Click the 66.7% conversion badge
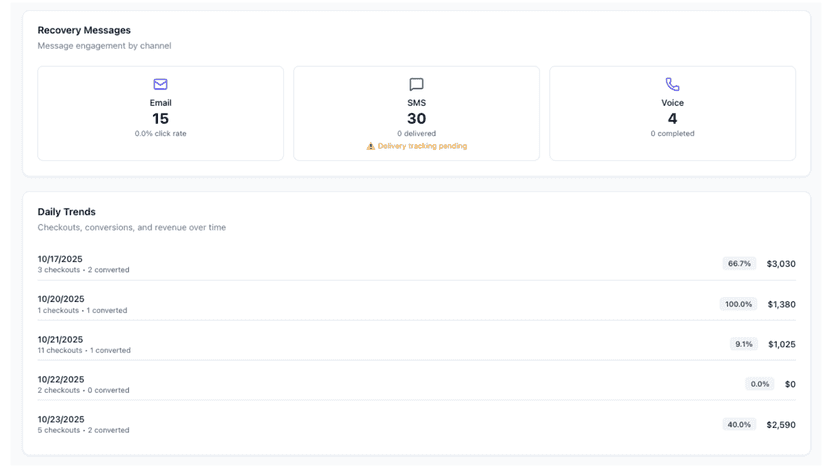The width and height of the screenshot is (828, 466). 739,264
